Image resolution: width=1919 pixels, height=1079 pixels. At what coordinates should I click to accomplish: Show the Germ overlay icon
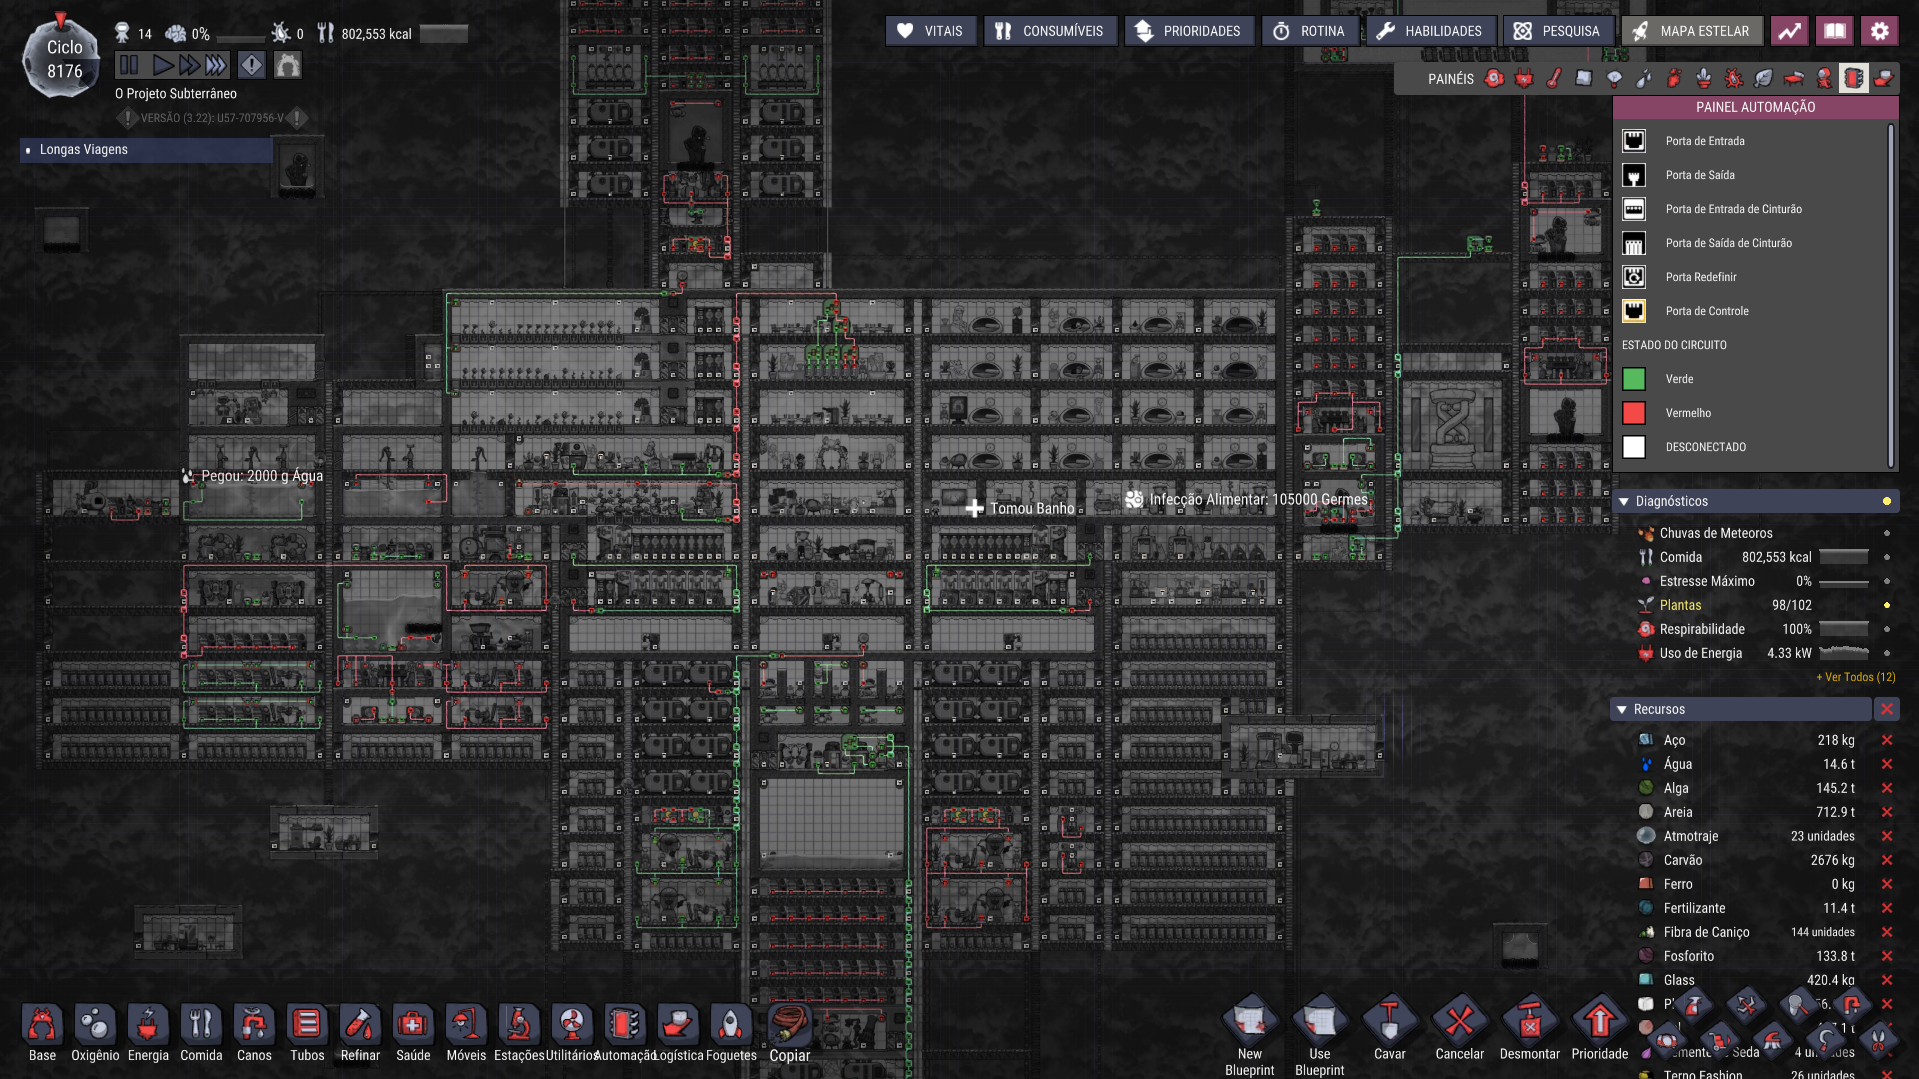1734,78
